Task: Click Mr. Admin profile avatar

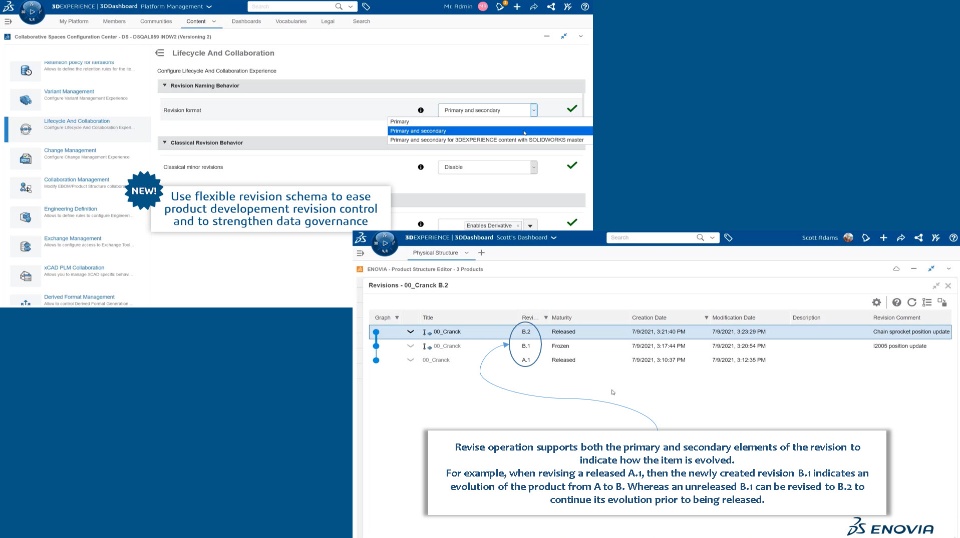Action: click(x=482, y=7)
